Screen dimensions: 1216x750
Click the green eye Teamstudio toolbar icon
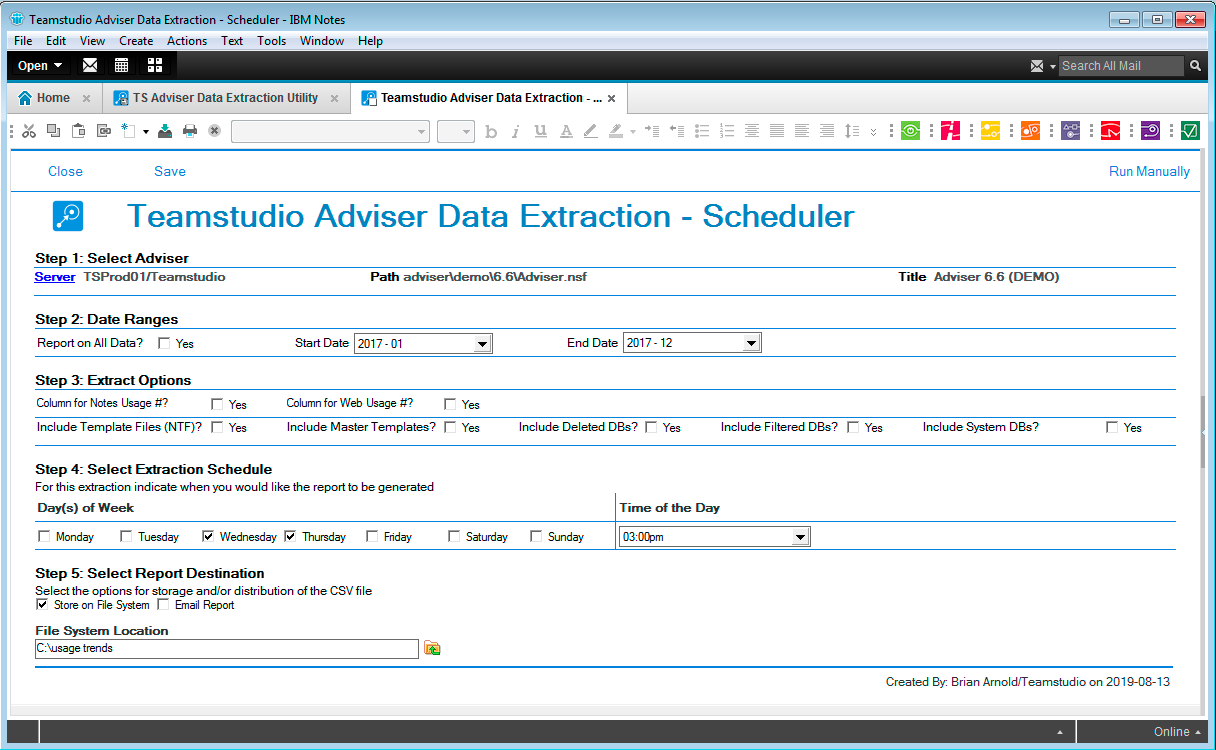[910, 131]
